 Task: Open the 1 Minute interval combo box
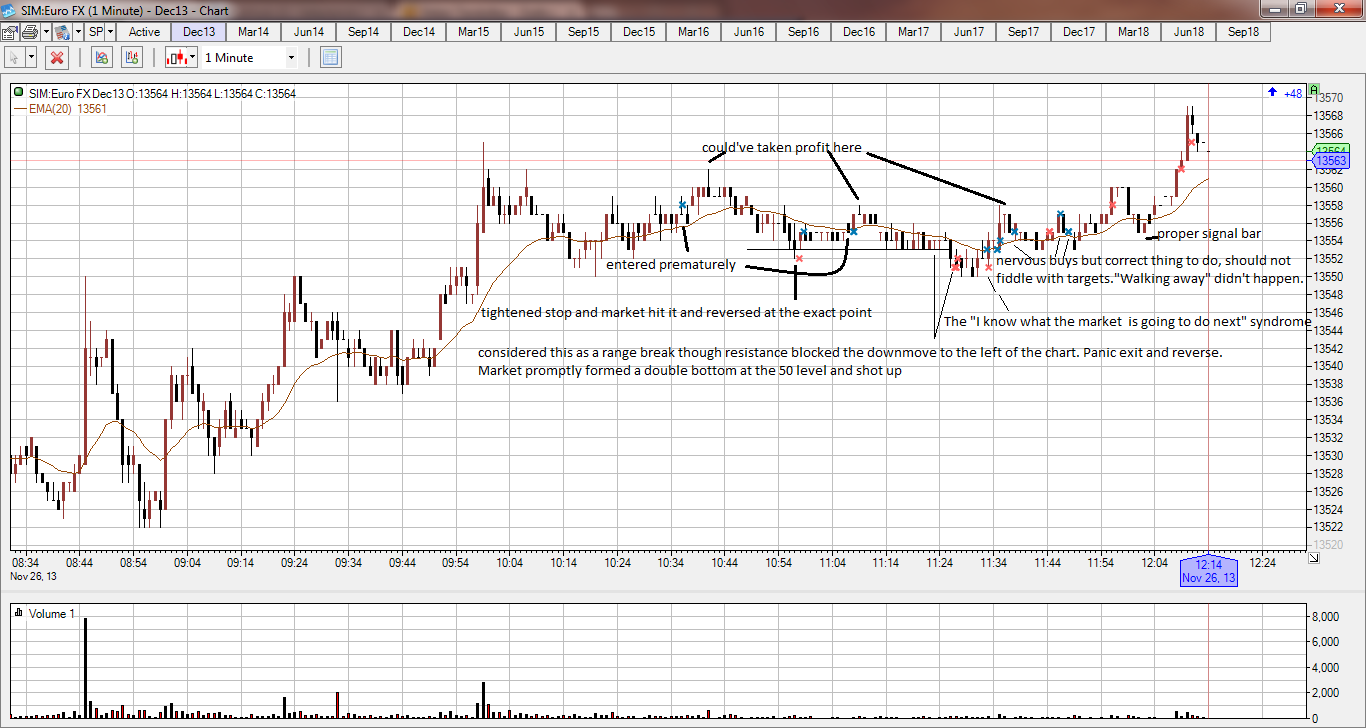[x=250, y=57]
